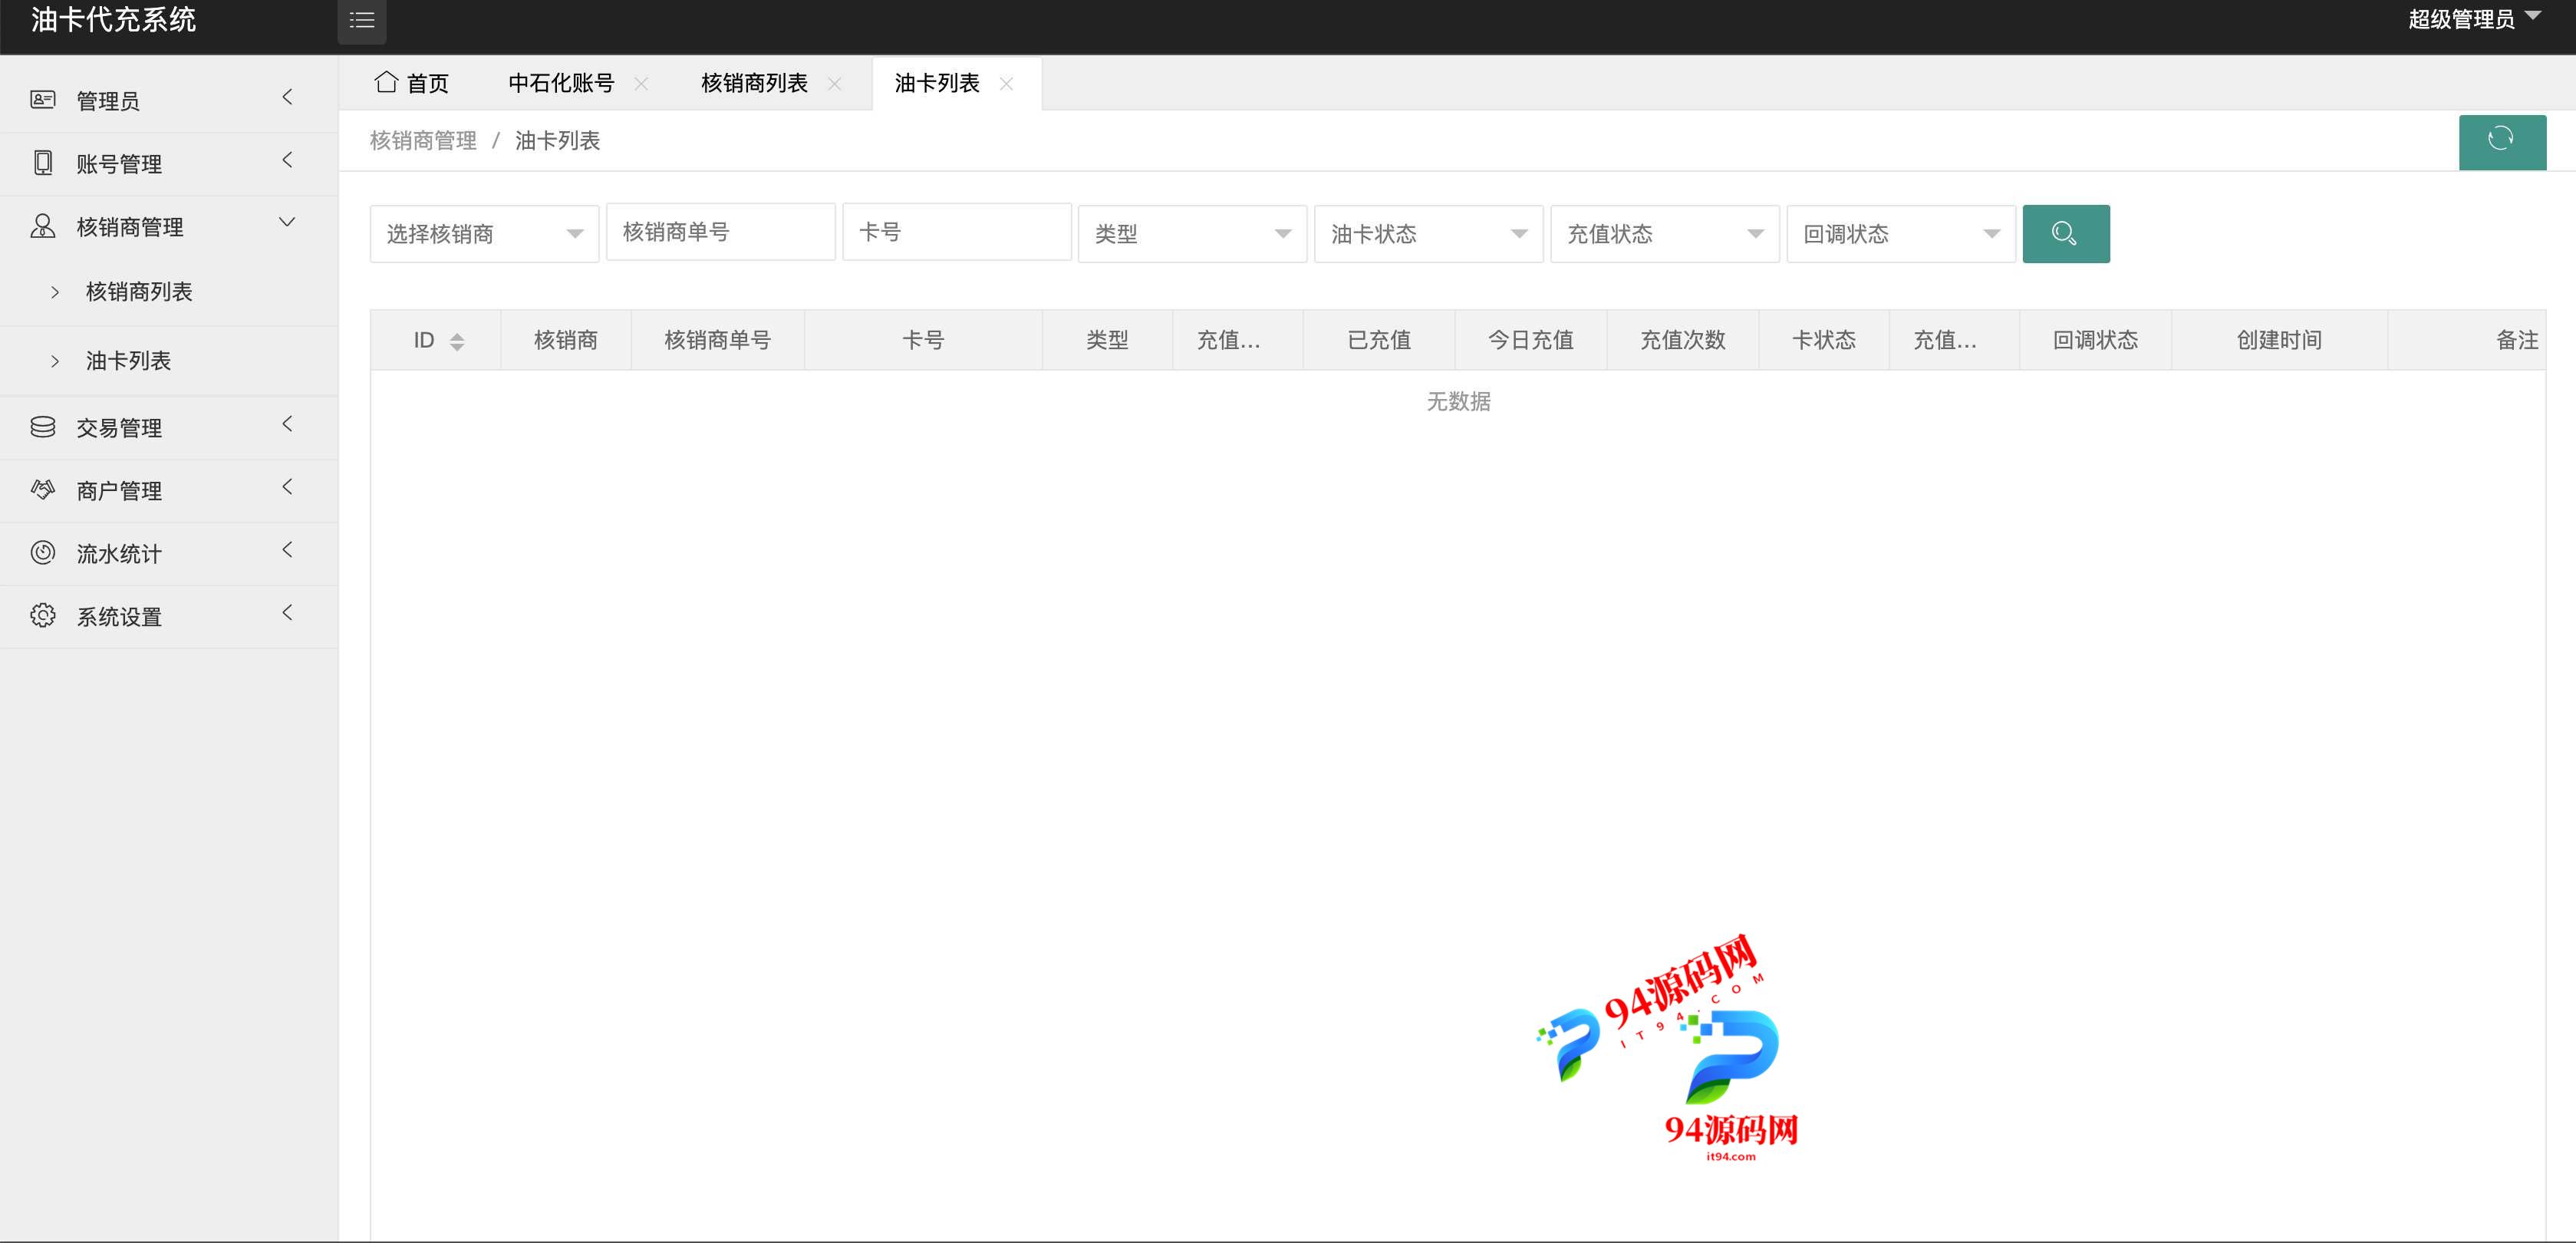Open the 类型 filter dropdown
Viewport: 2576px width, 1243px height.
[x=1192, y=234]
